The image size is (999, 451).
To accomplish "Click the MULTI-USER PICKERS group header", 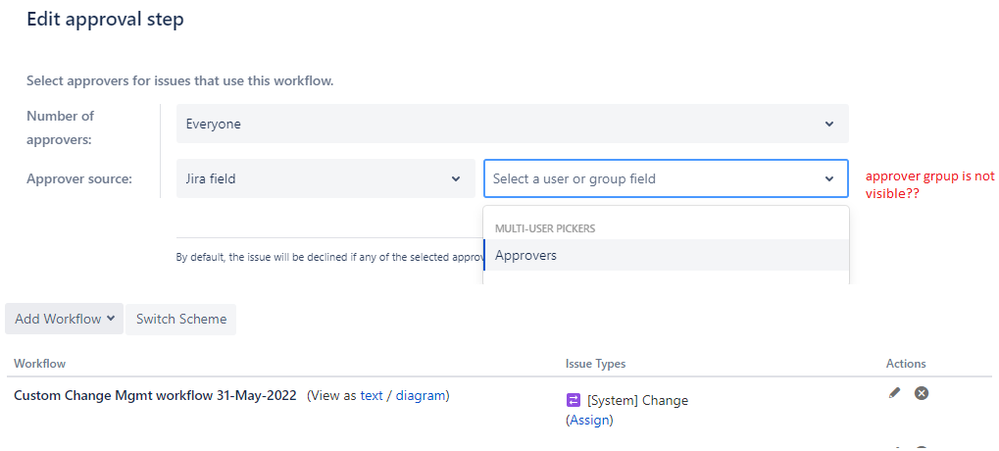I will coord(545,229).
